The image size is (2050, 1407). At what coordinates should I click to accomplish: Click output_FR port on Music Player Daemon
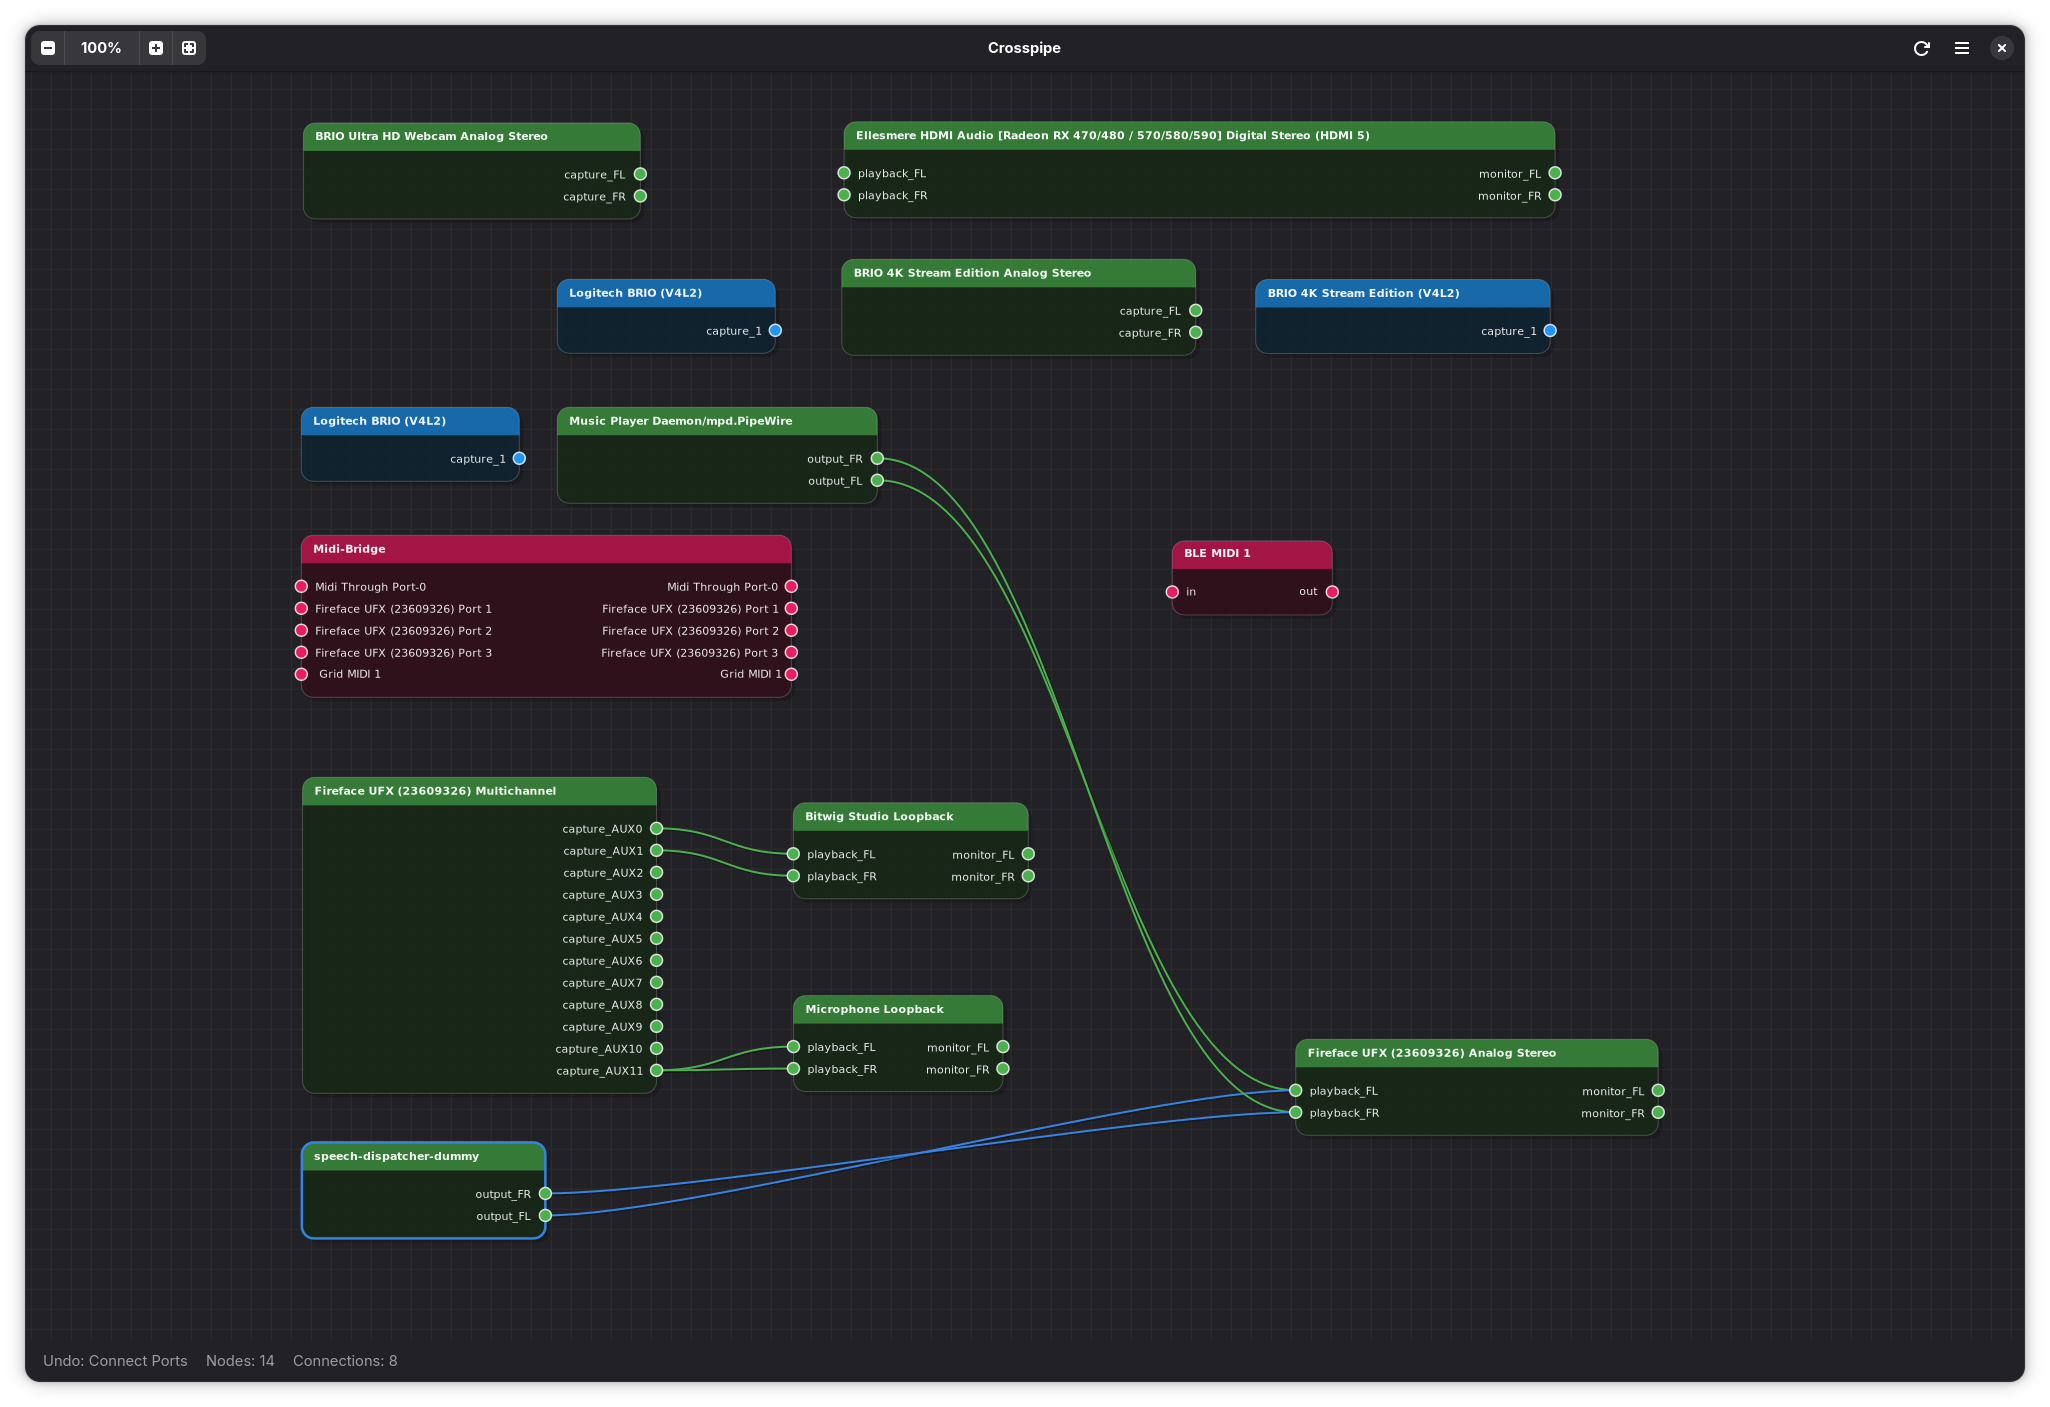coord(877,458)
